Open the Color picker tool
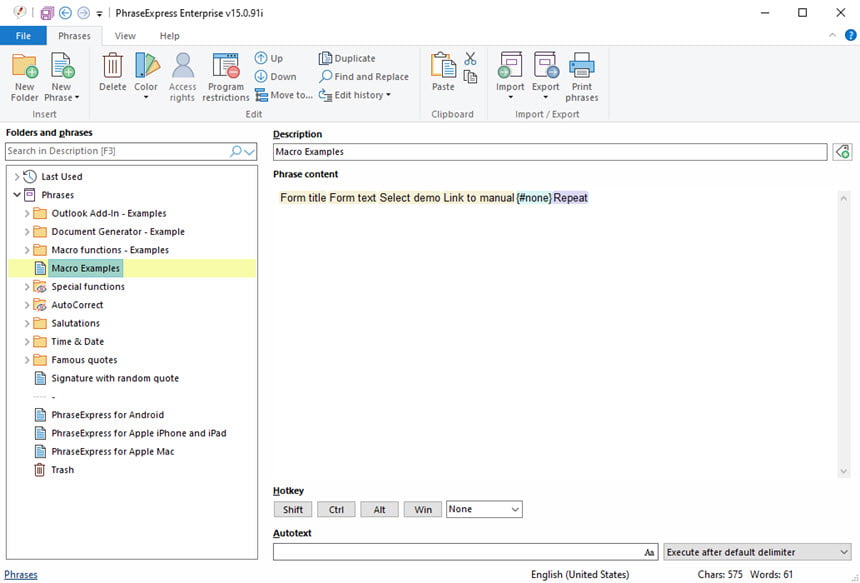Viewport: 860px width, 583px height. (146, 76)
